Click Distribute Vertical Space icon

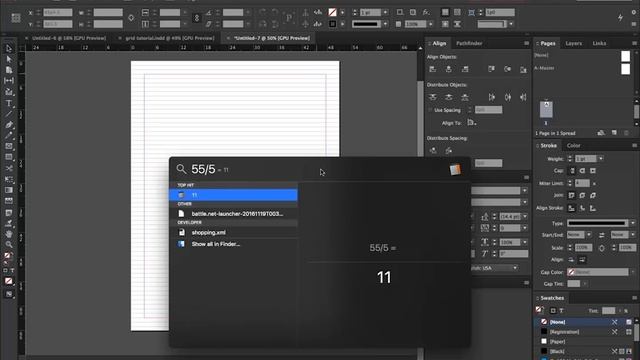433,151
